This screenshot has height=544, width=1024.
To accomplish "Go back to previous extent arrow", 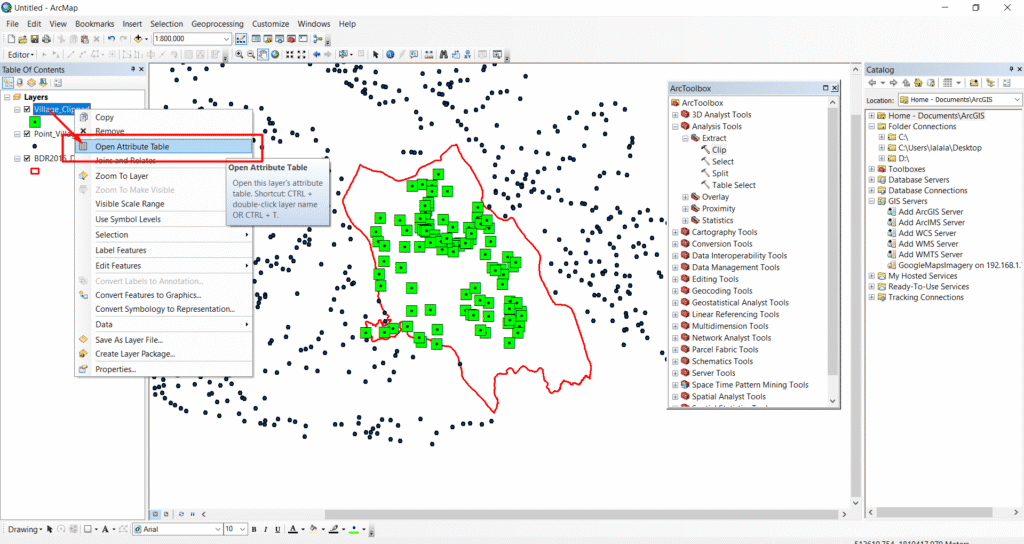I will click(317, 55).
